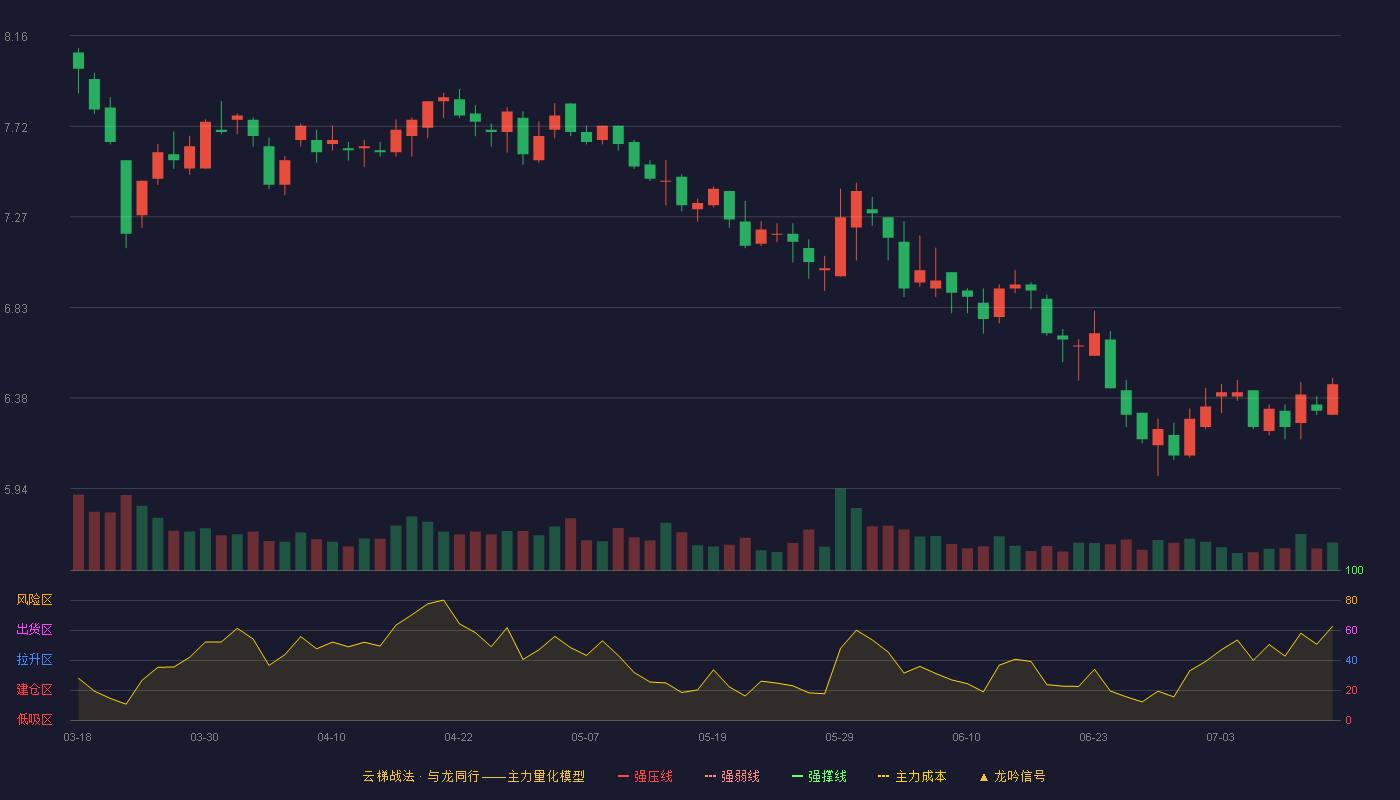Select the 拉升区 zone label
The width and height of the screenshot is (1400, 800).
(x=34, y=660)
